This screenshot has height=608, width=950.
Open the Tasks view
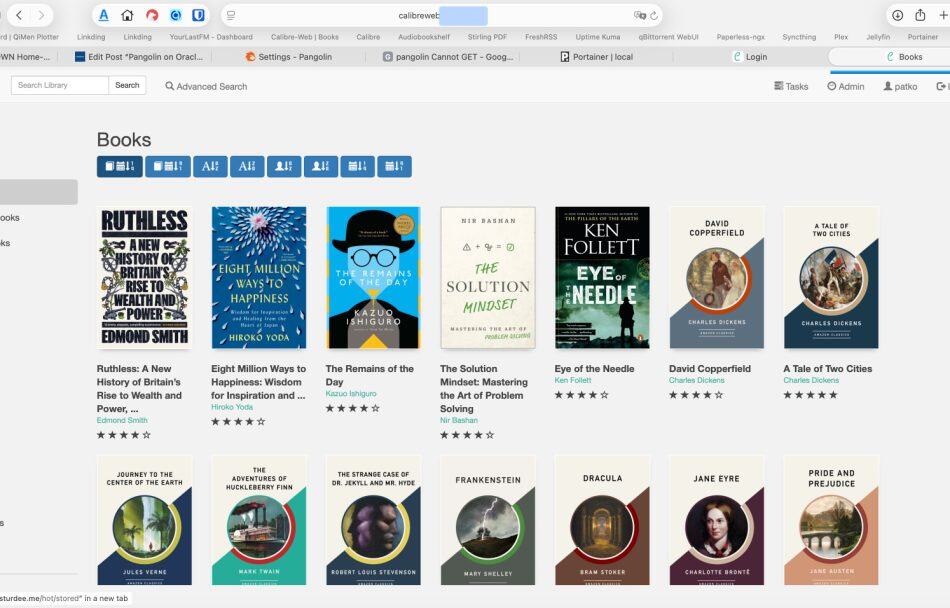[x=791, y=86]
